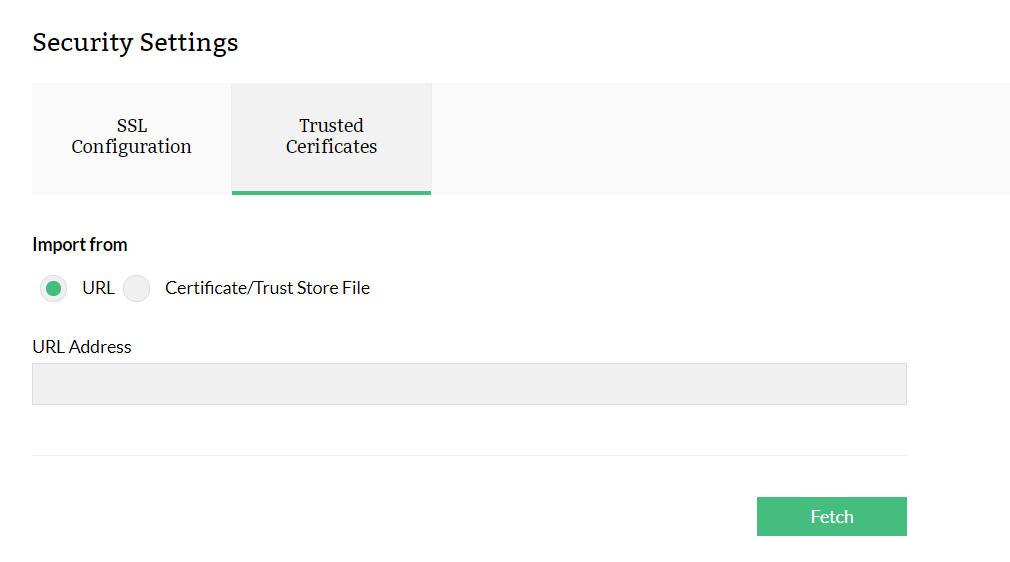The image size is (1010, 562).
Task: Focus the gray URL Address text box
Action: 469,384
